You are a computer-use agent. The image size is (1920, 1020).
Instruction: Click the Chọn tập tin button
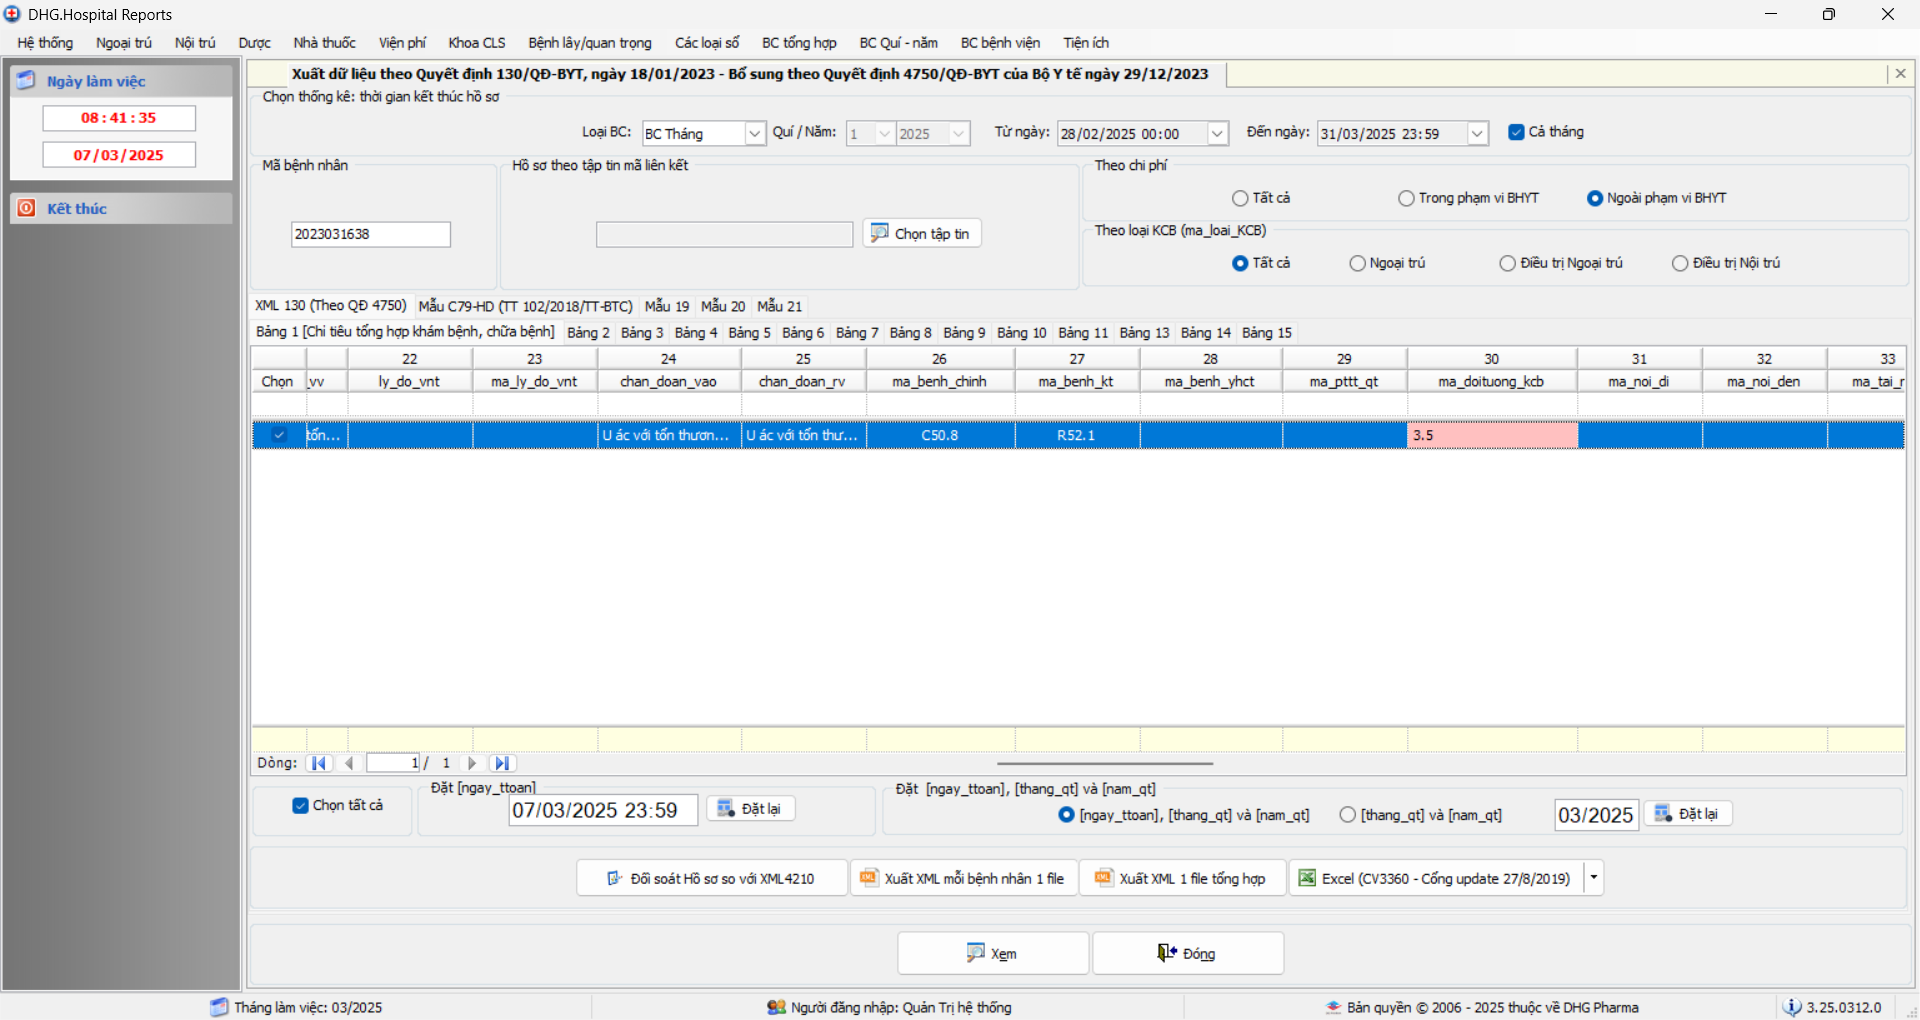click(922, 233)
